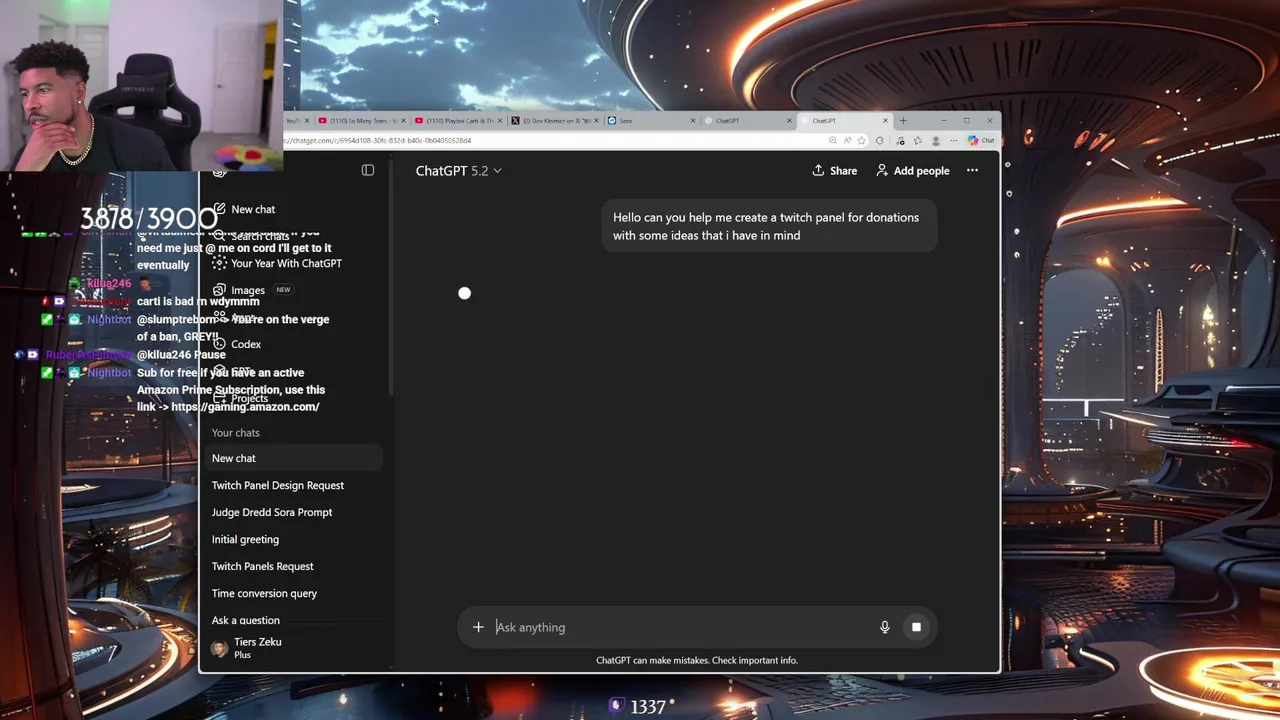
Task: Open the Images section in the sidebar
Action: point(248,290)
